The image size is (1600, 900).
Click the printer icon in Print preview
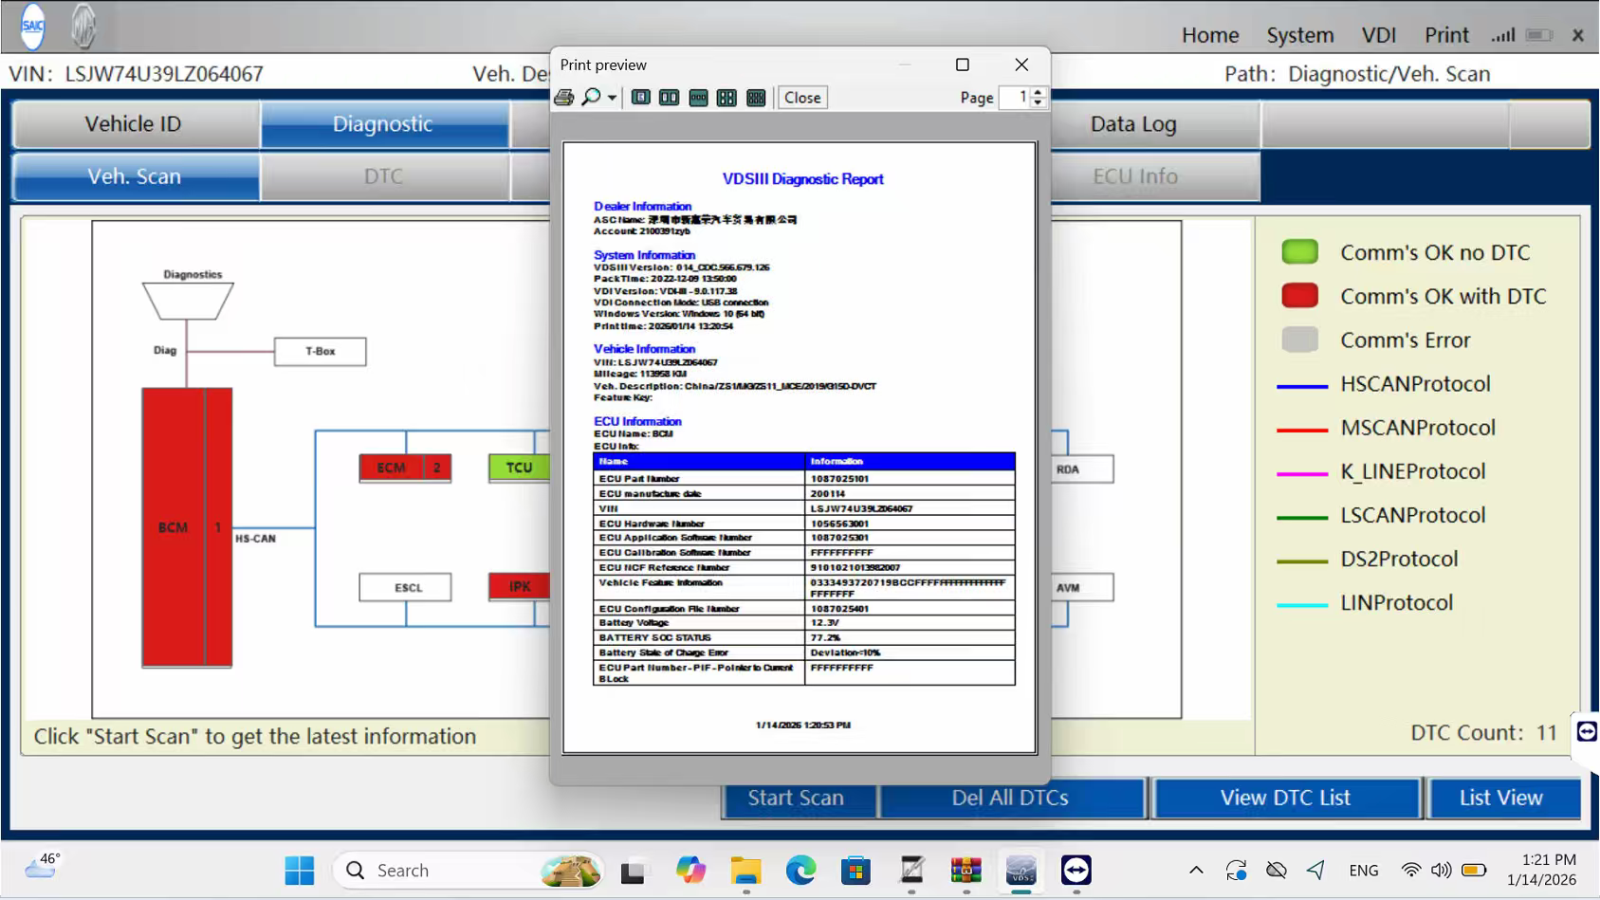(564, 97)
